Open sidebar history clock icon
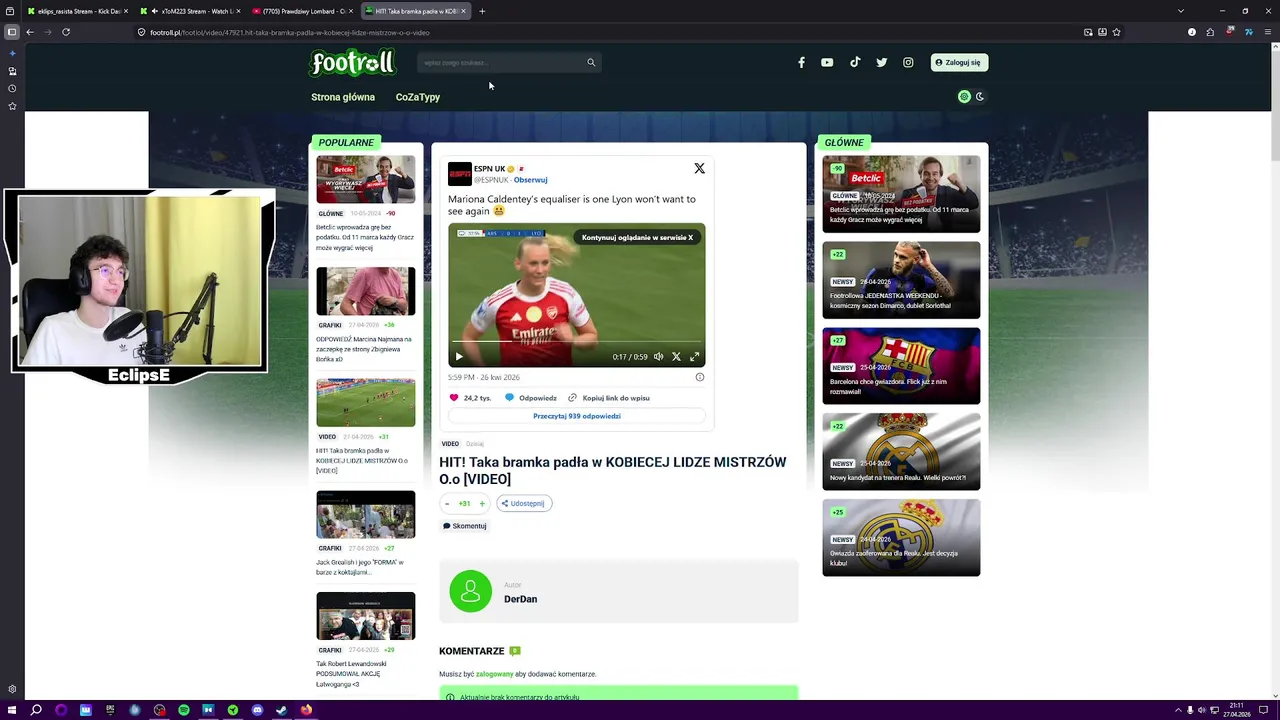 pyautogui.click(x=12, y=89)
